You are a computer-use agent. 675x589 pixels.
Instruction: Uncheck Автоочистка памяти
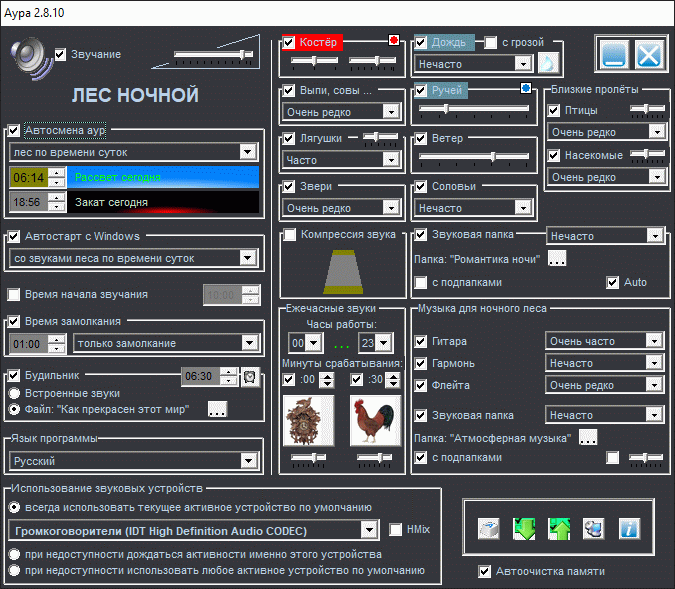(x=485, y=572)
